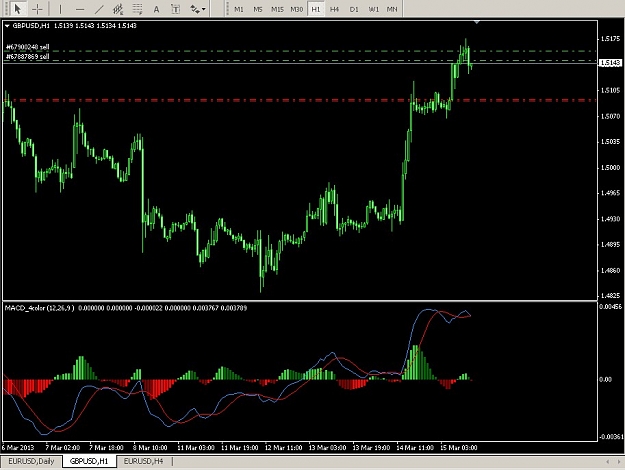Click the 14 Mar 11:00 time label
Screen dimensions: 625x470
tap(415, 448)
